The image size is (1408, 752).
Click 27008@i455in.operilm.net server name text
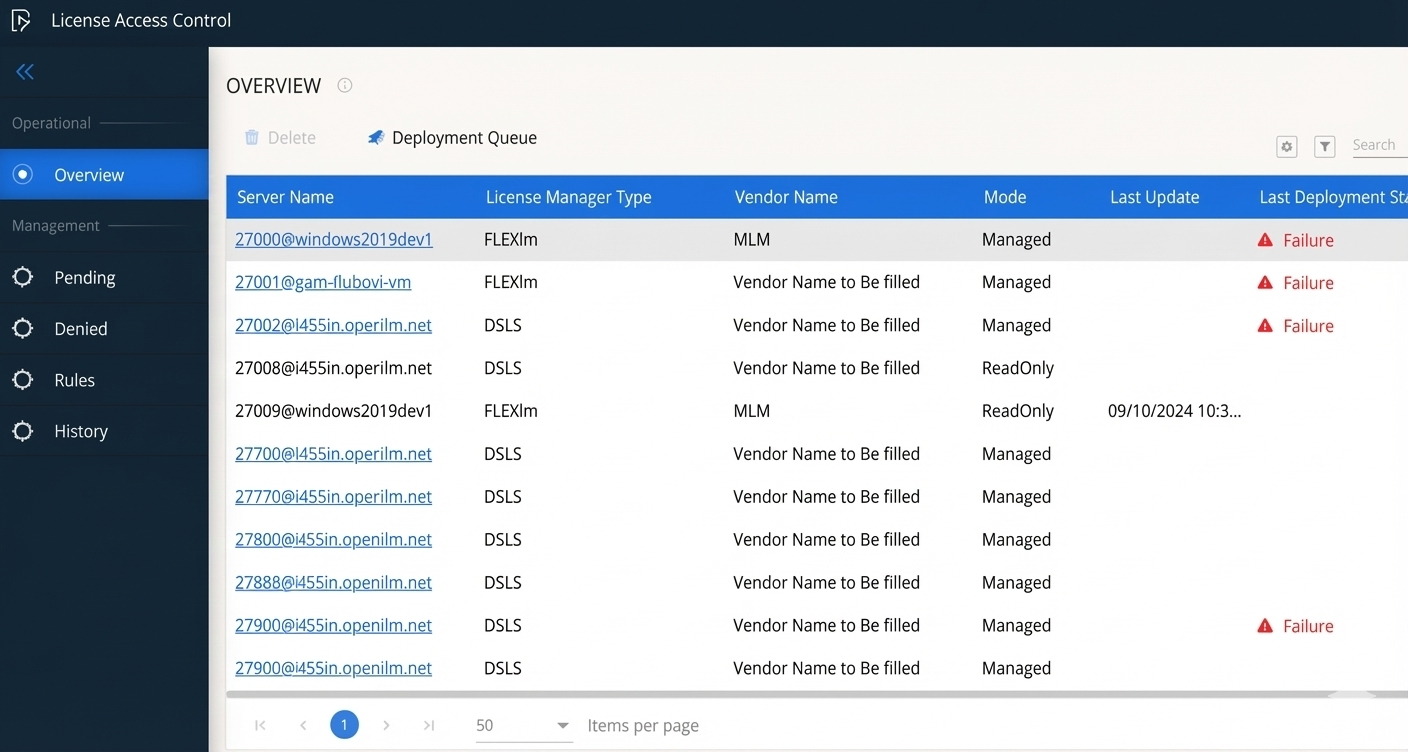pos(334,368)
